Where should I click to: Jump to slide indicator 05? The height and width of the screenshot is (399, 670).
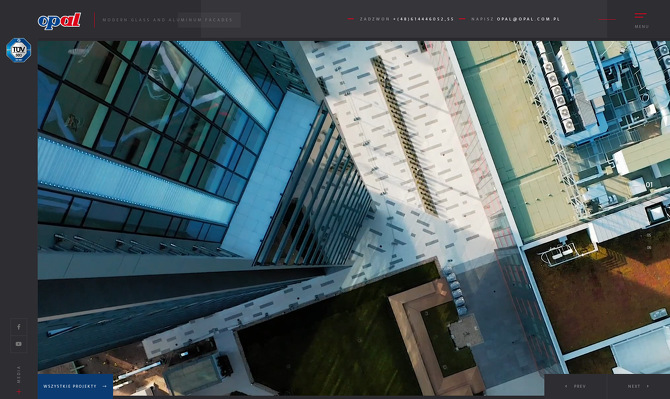(x=649, y=235)
